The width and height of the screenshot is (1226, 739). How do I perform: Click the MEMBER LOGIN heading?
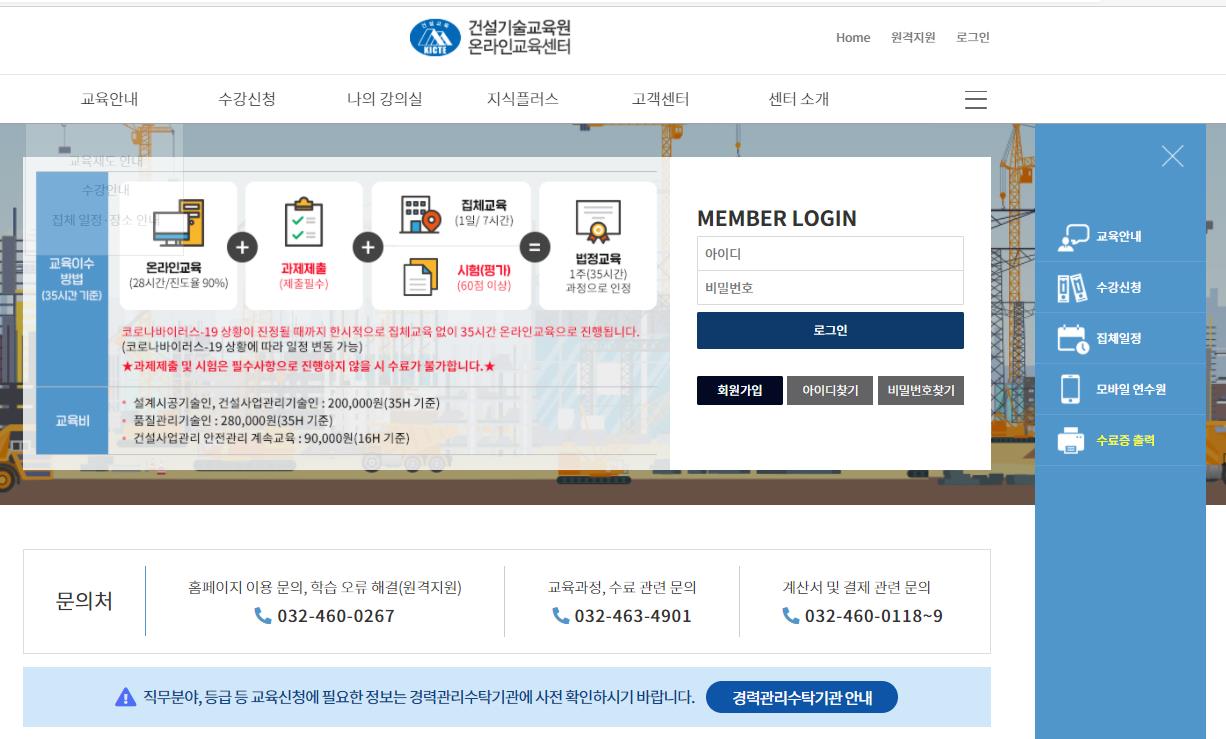777,218
